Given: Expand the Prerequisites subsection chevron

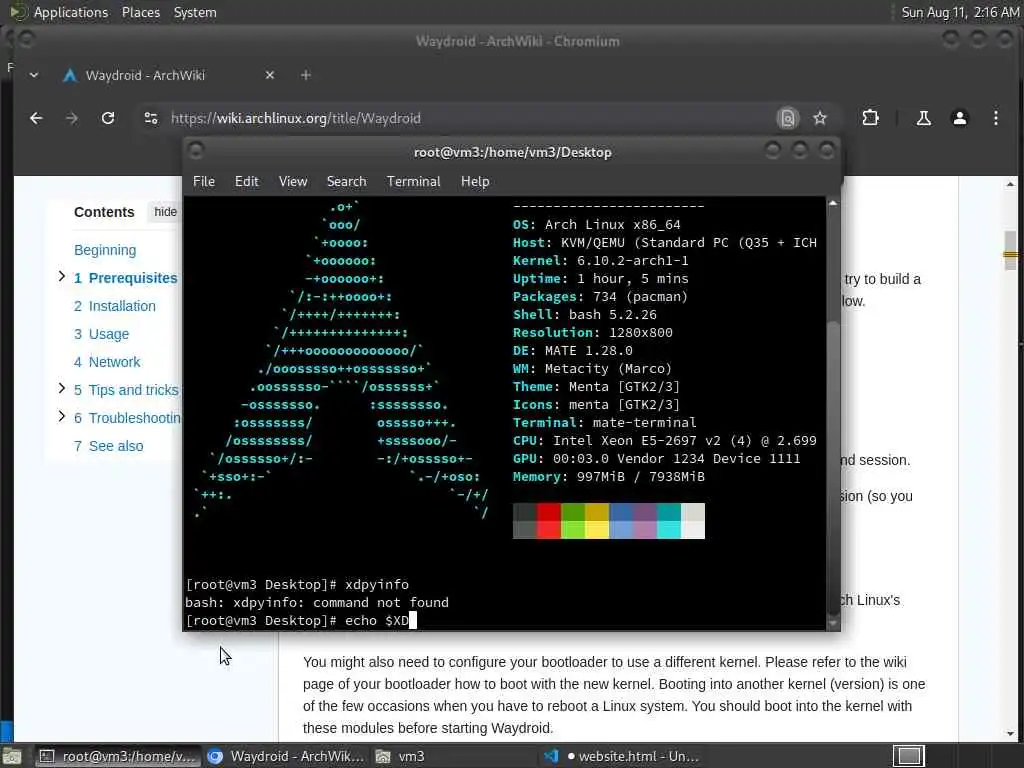Looking at the screenshot, I should tap(61, 276).
